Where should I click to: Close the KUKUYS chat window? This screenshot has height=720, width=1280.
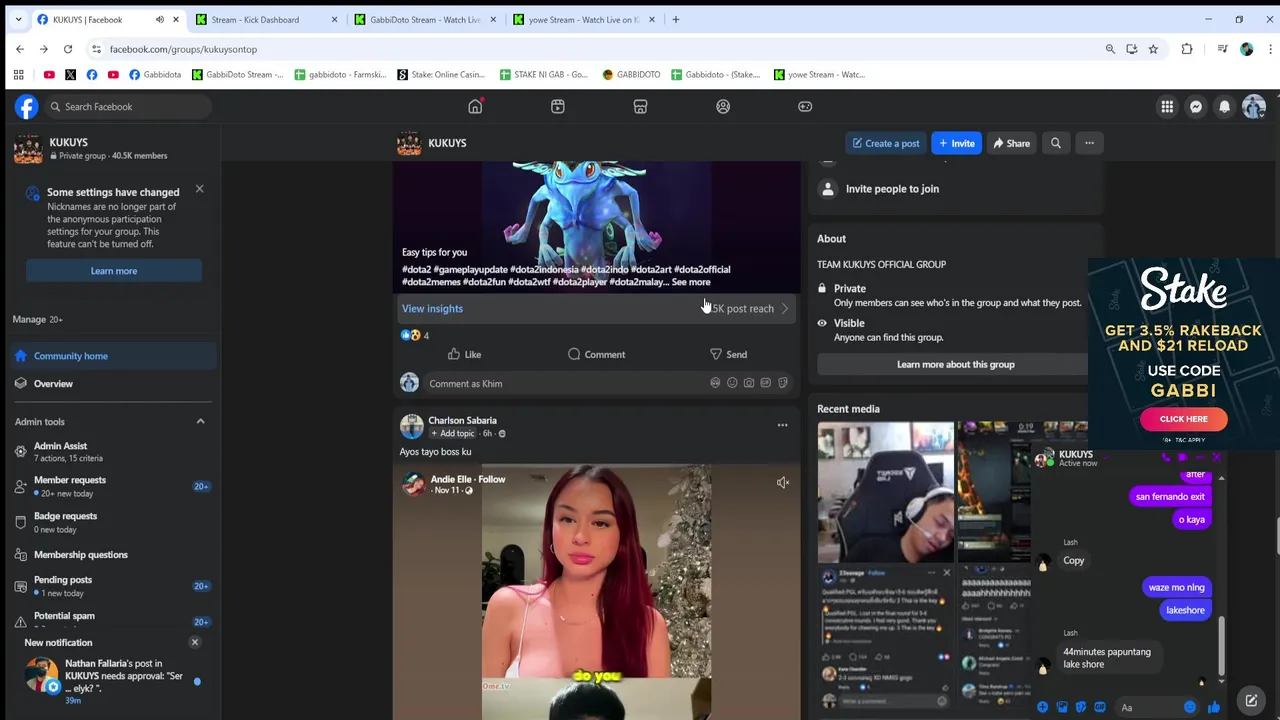pyautogui.click(x=1216, y=457)
